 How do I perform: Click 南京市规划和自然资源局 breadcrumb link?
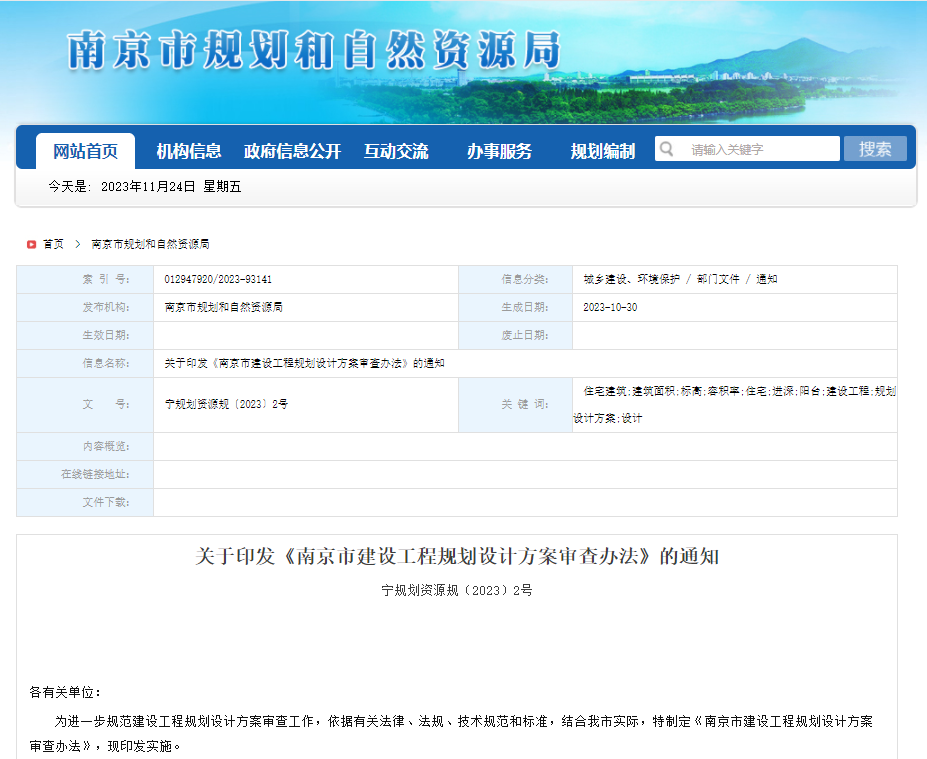tap(150, 244)
